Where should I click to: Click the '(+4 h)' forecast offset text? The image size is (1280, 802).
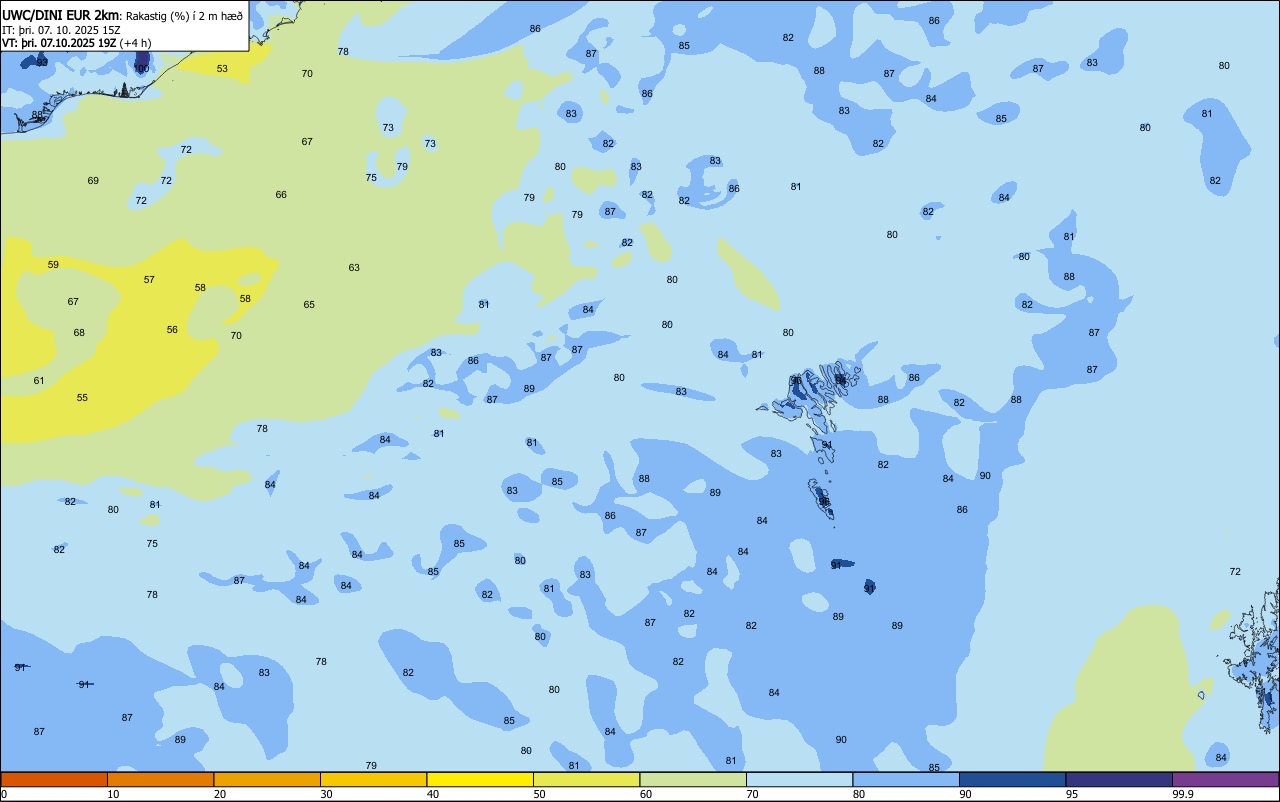135,43
